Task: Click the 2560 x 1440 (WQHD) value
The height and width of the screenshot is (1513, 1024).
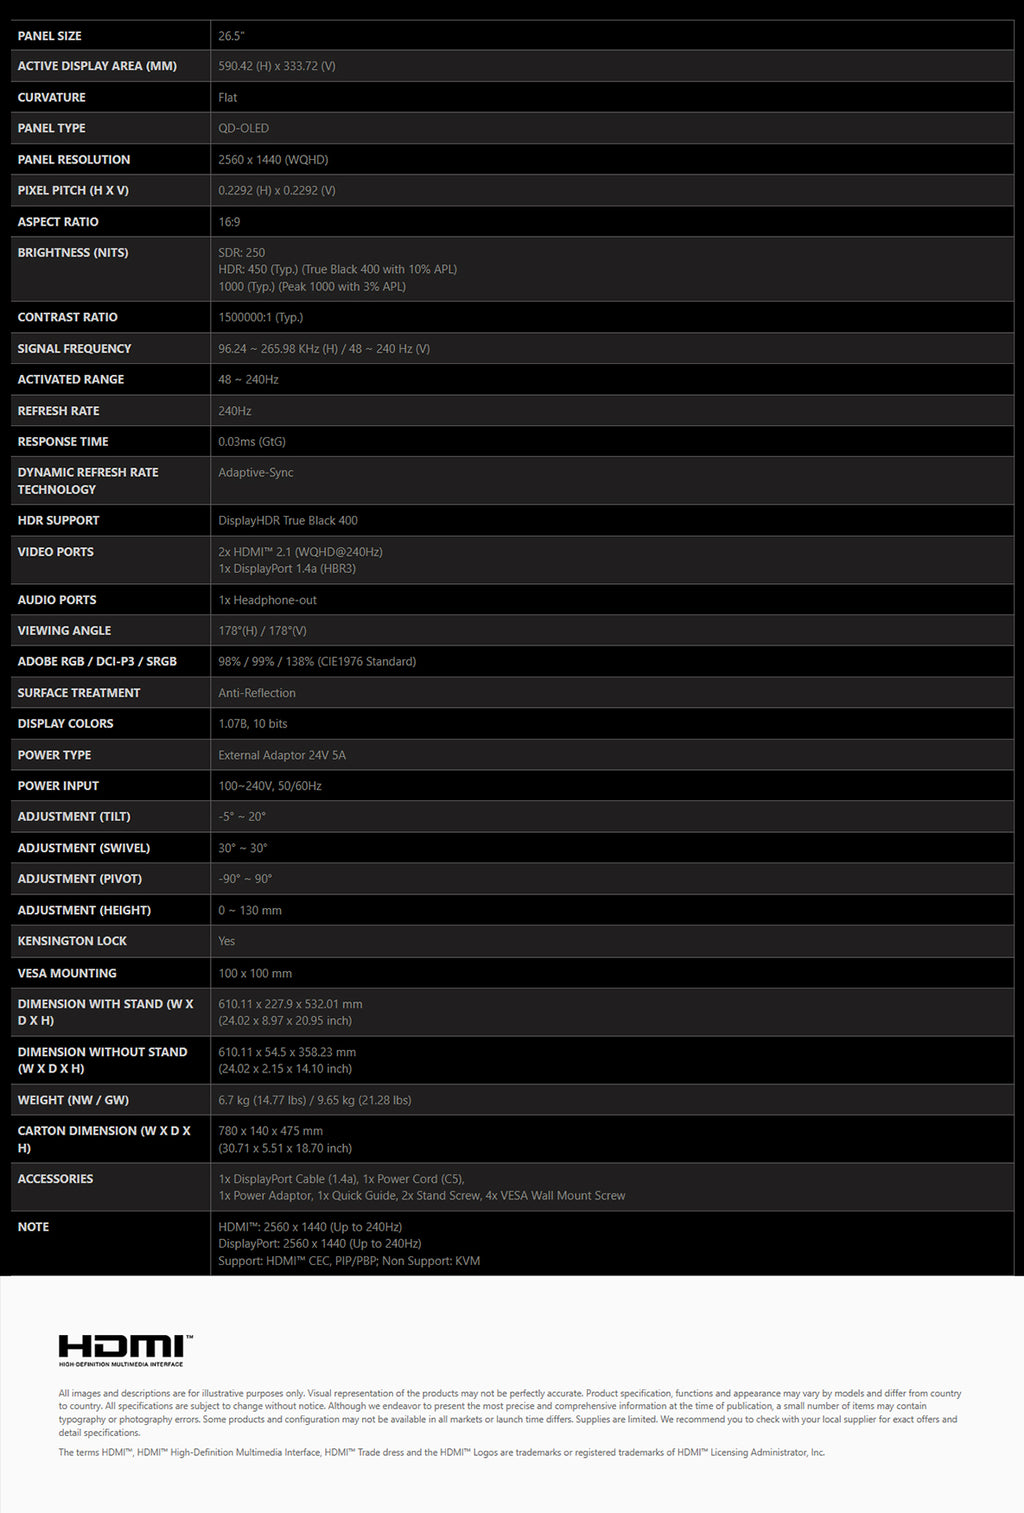Action: (273, 160)
